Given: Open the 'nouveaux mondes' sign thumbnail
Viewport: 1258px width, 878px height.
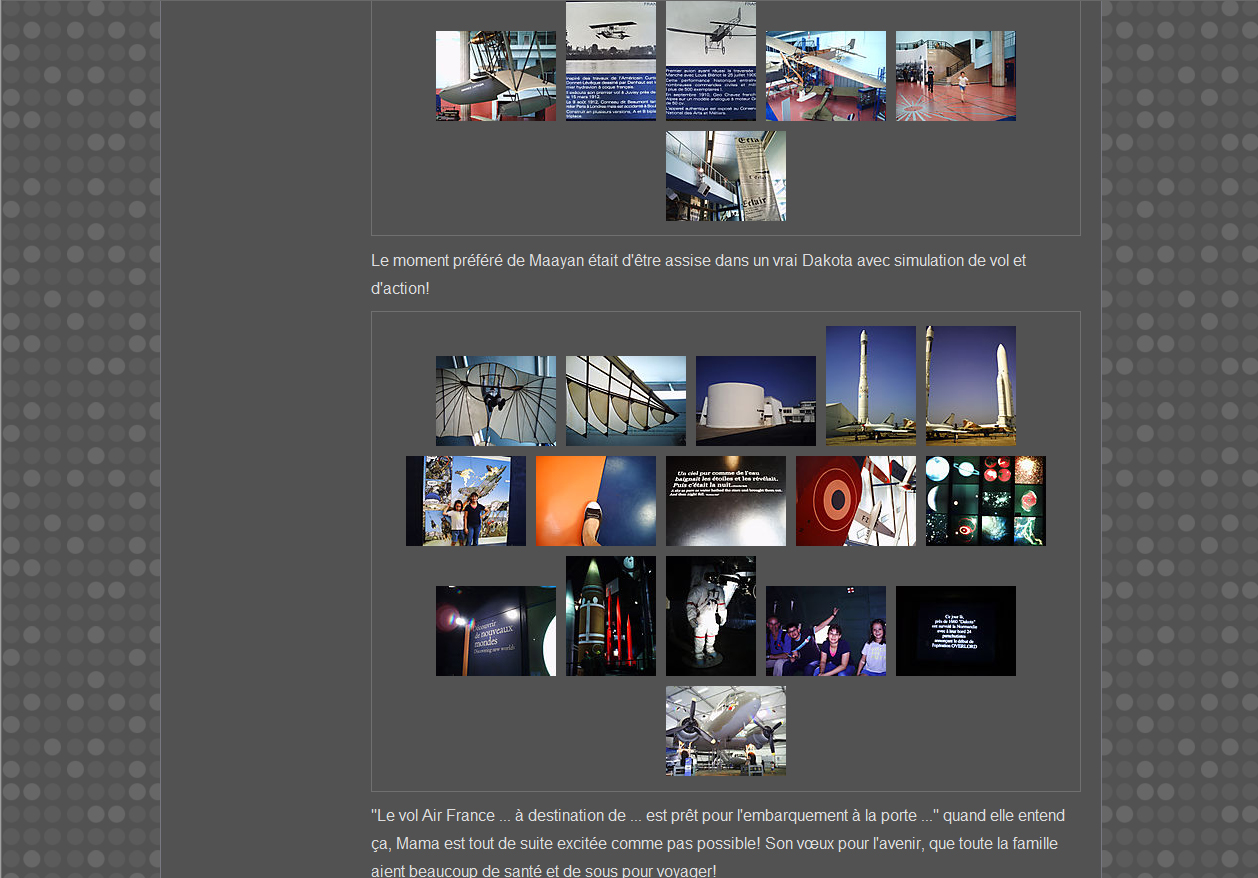Looking at the screenshot, I should tap(495, 630).
